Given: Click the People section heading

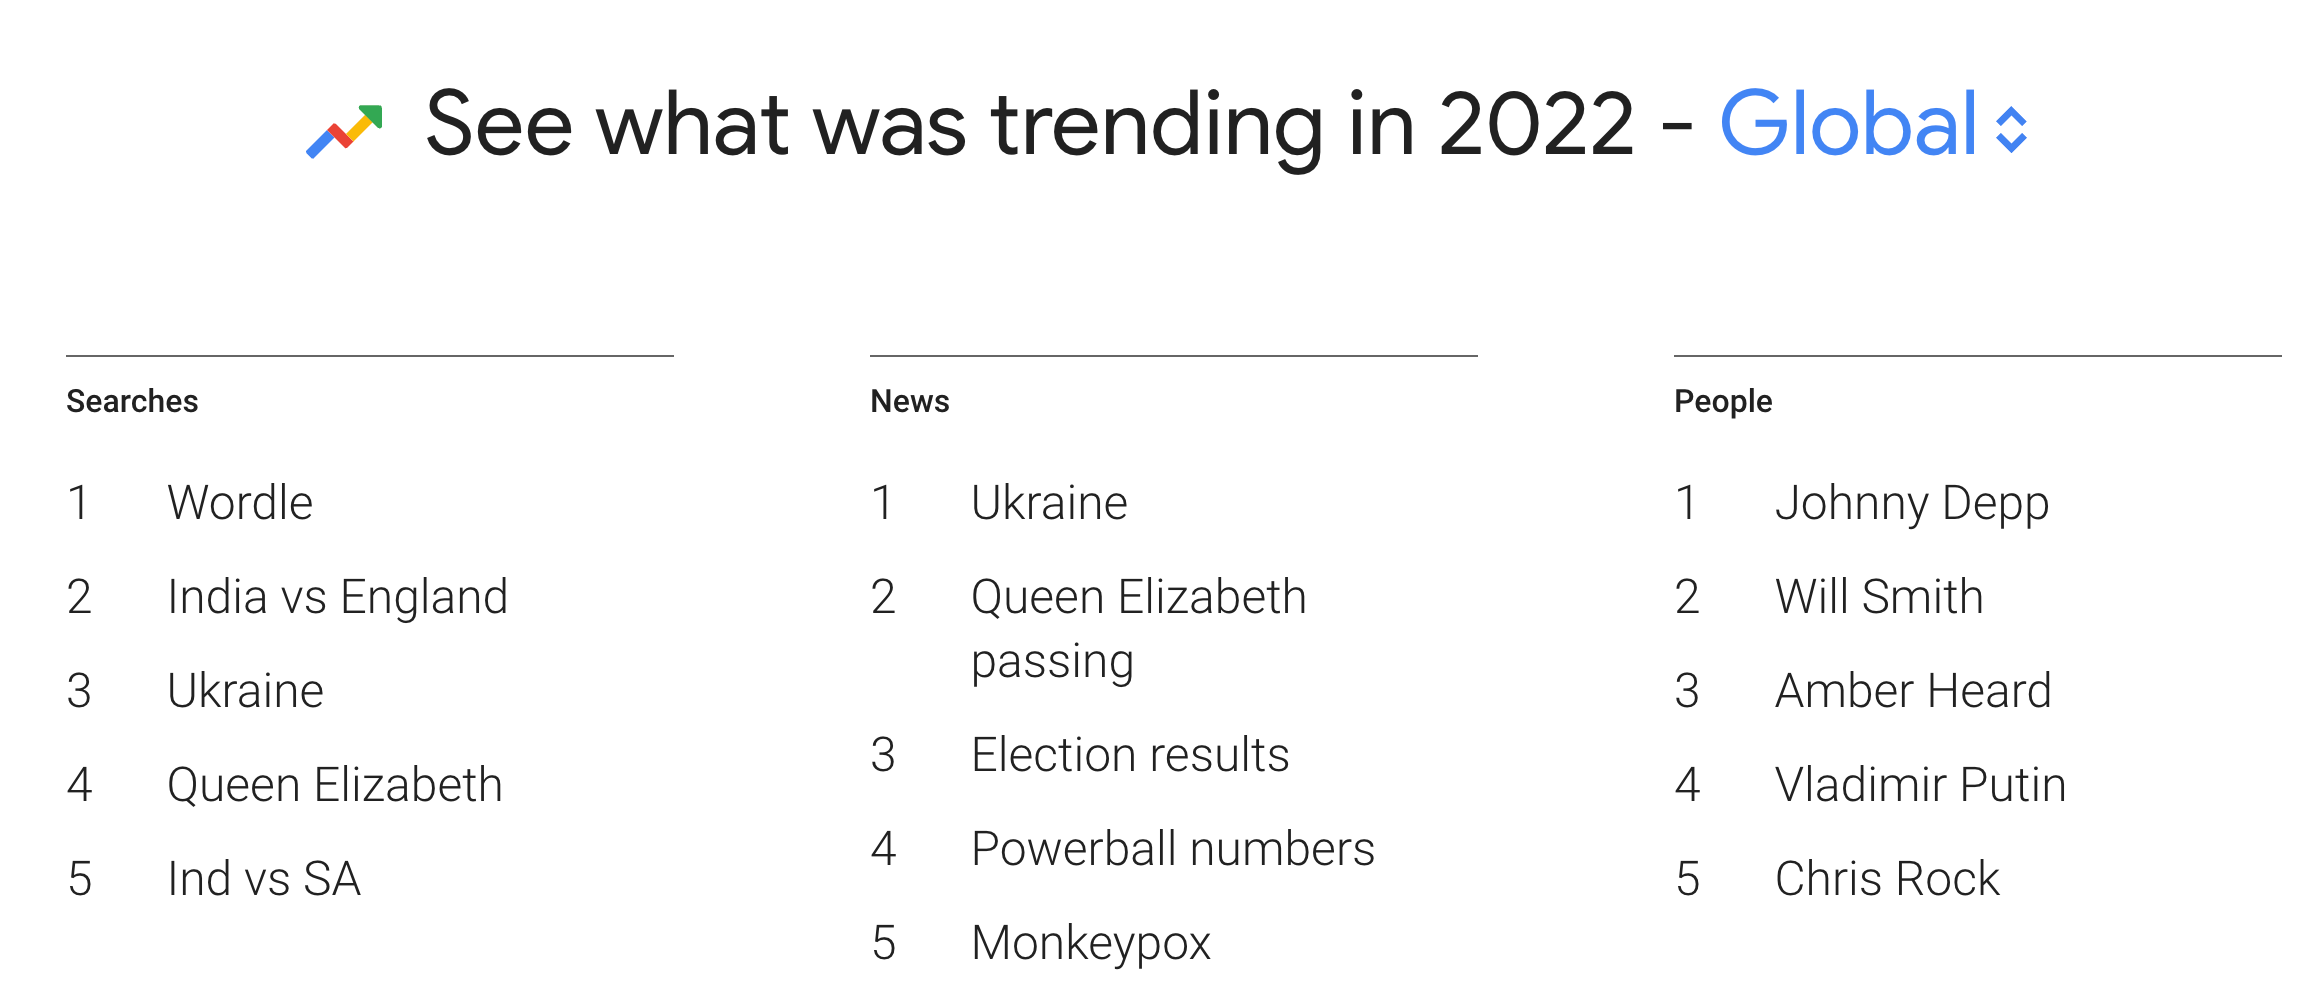Looking at the screenshot, I should 1722,403.
